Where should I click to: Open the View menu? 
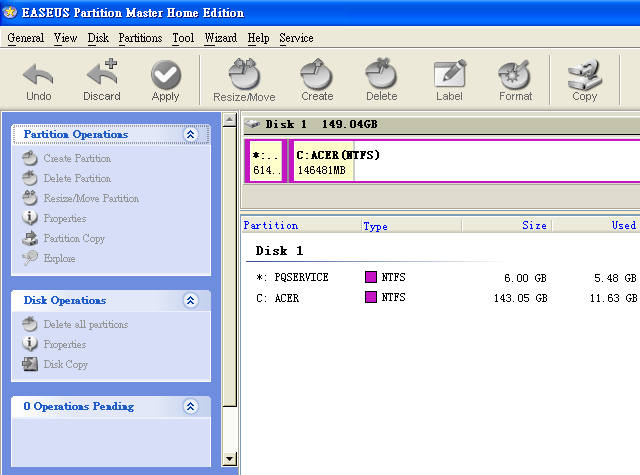click(x=65, y=38)
